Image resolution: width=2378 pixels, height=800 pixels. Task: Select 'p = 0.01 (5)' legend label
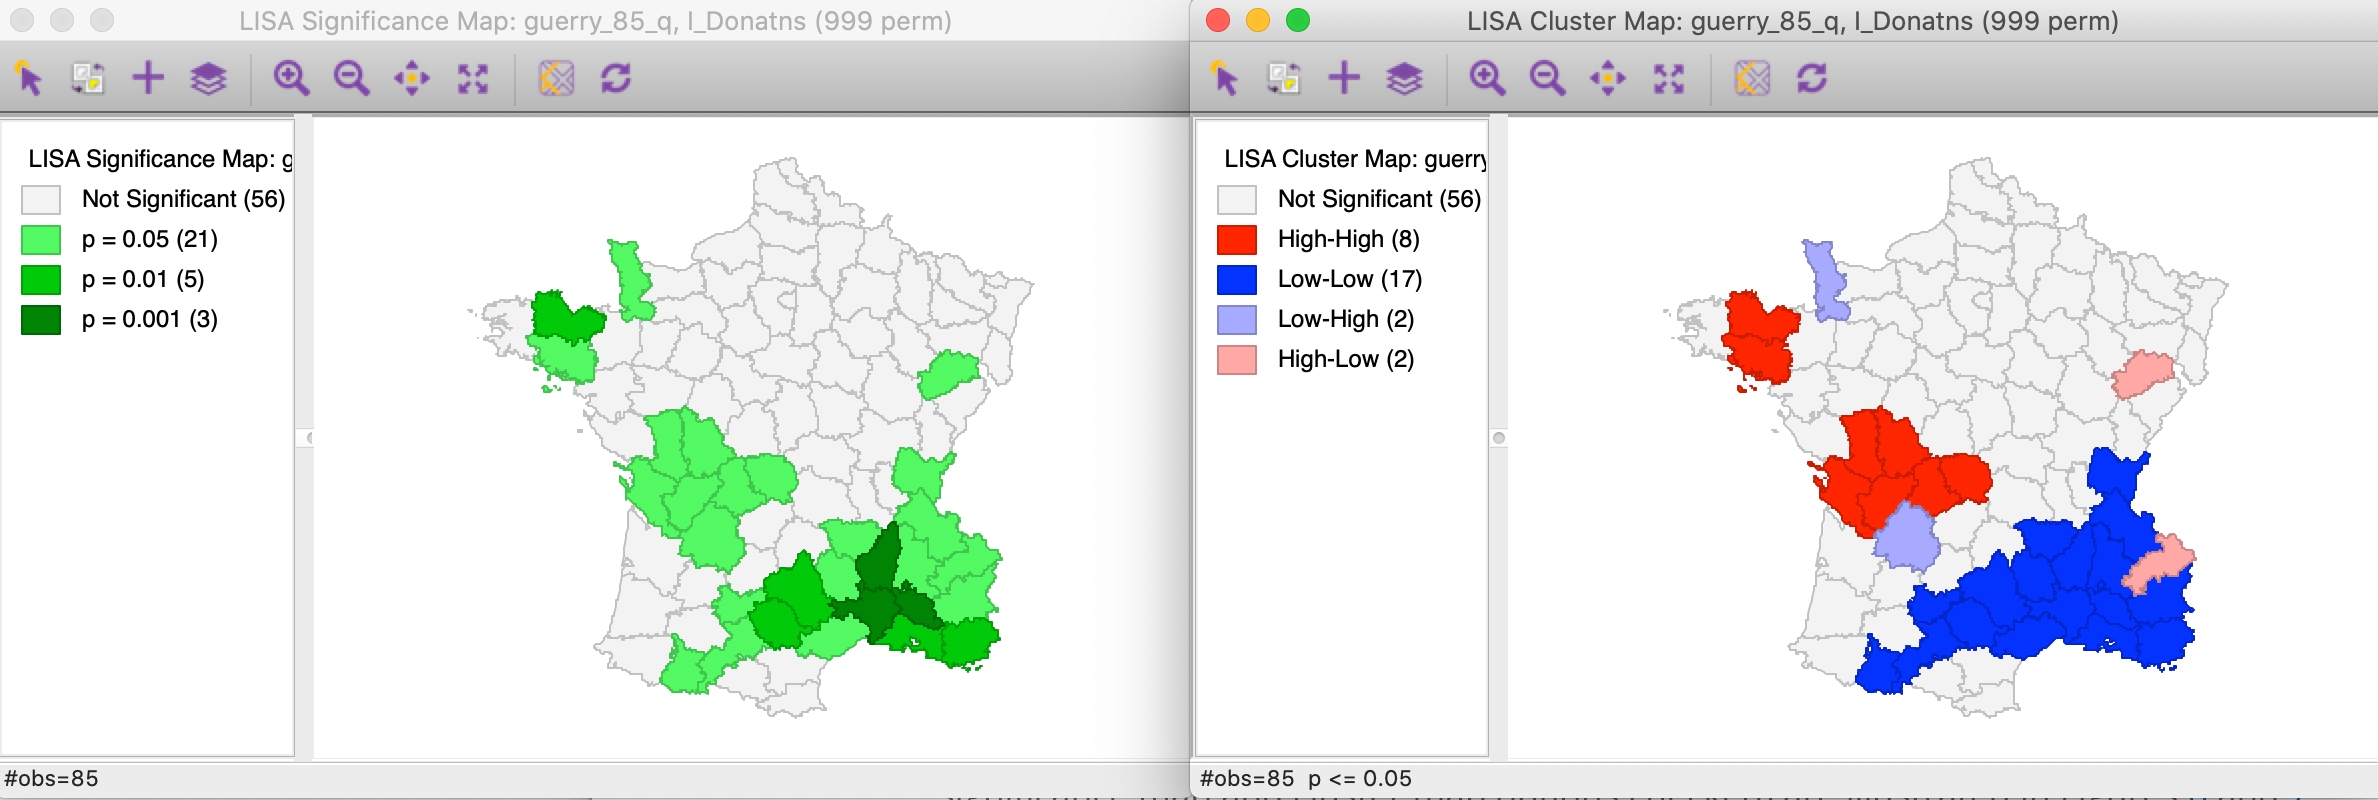point(143,279)
